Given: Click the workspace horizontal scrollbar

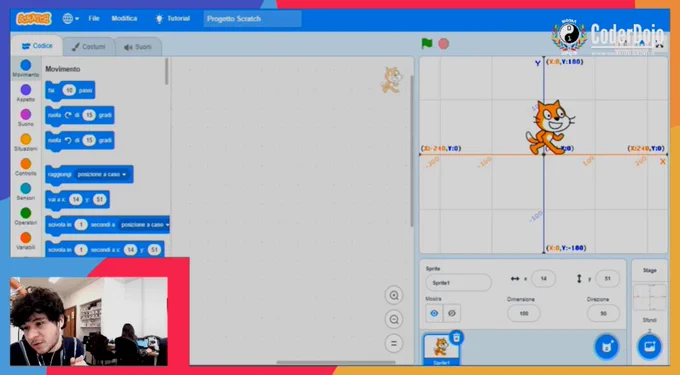Looking at the screenshot, I should 336,362.
